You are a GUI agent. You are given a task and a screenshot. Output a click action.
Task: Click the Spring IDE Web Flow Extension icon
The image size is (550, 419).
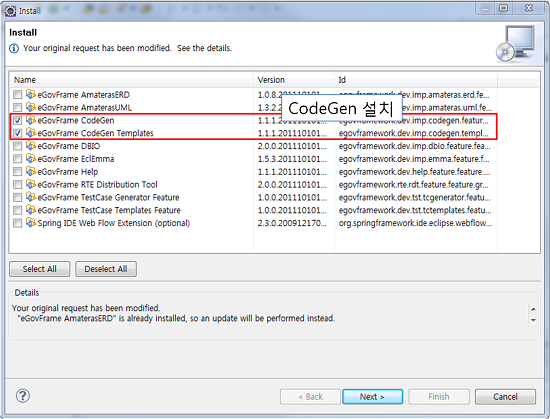pos(31,223)
